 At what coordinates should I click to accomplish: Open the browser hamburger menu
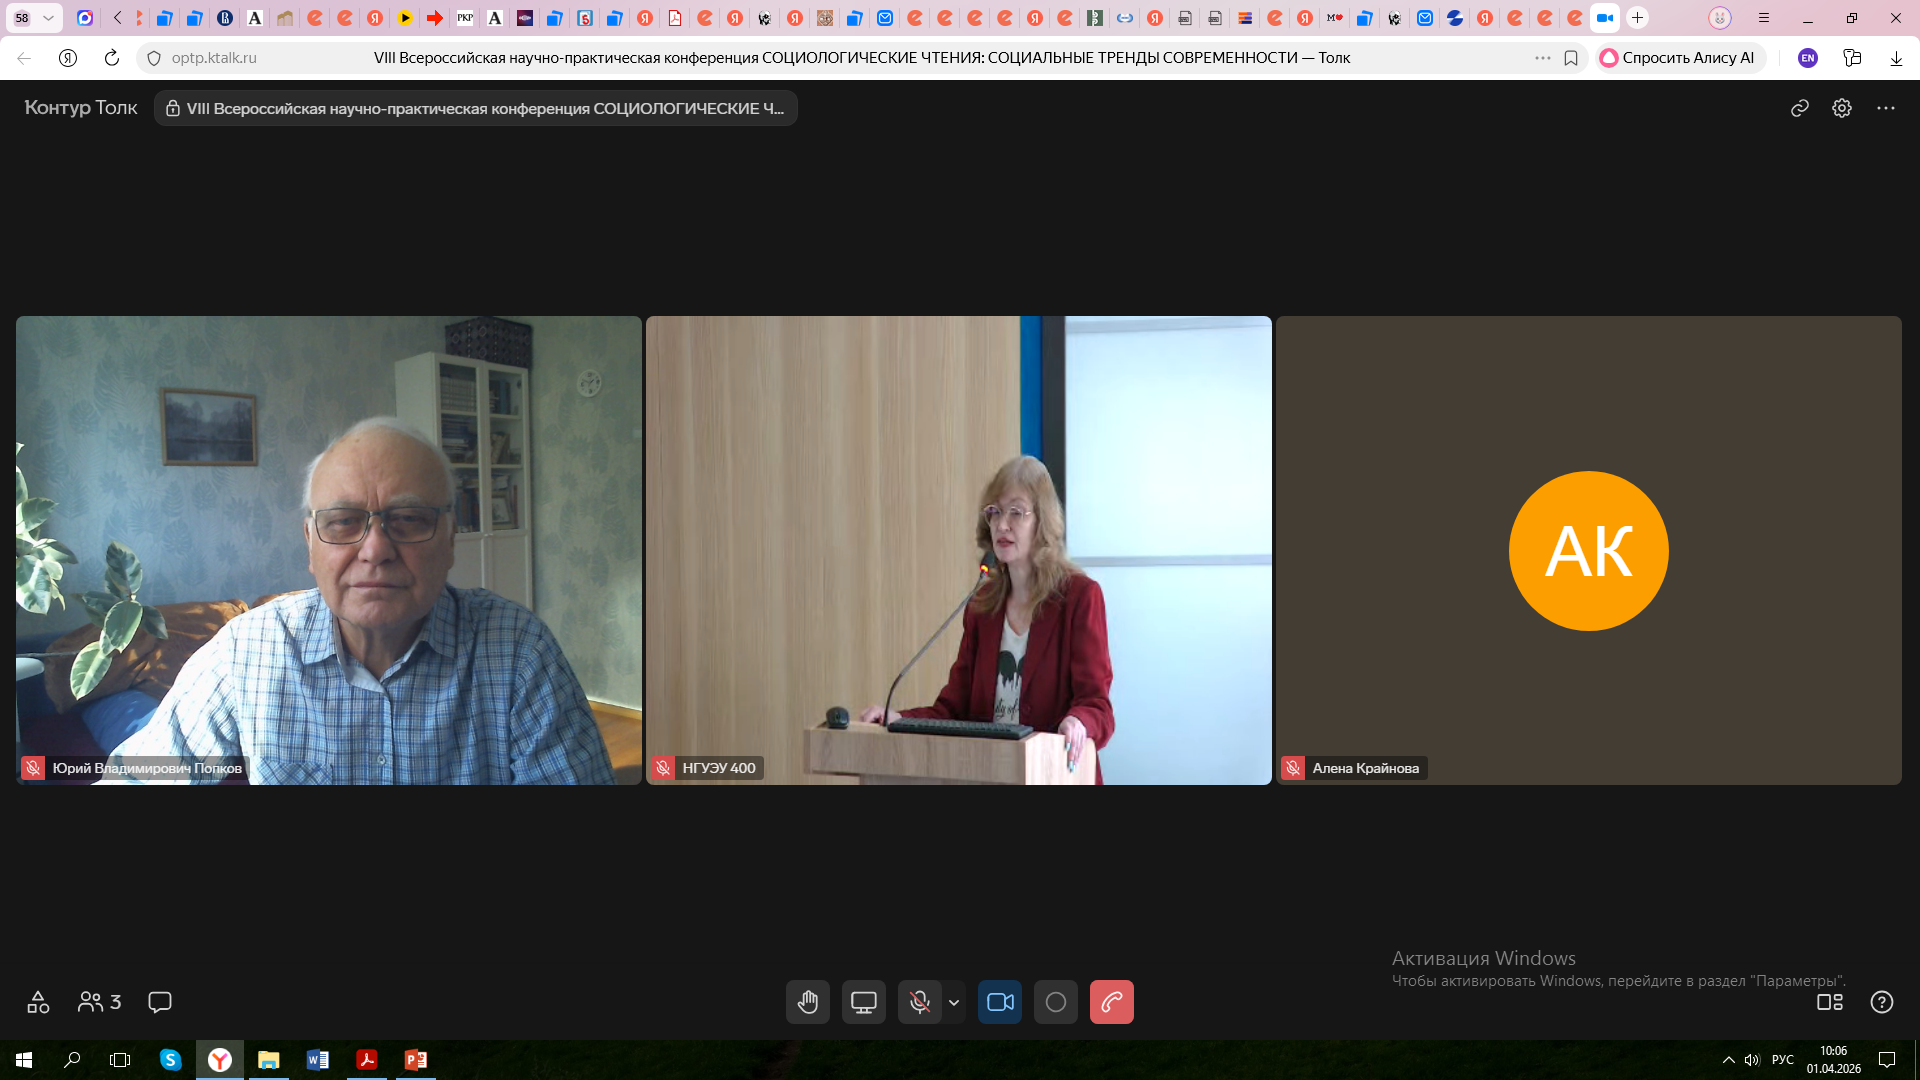[1764, 18]
